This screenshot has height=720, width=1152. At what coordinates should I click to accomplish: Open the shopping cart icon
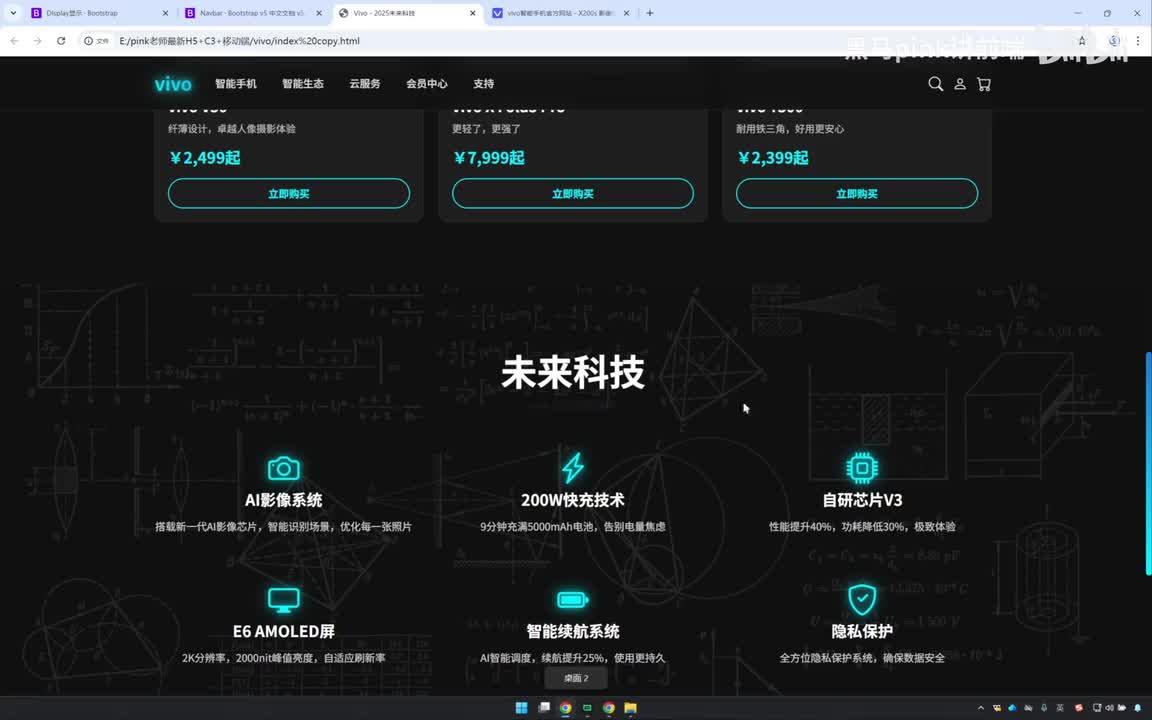click(x=984, y=84)
